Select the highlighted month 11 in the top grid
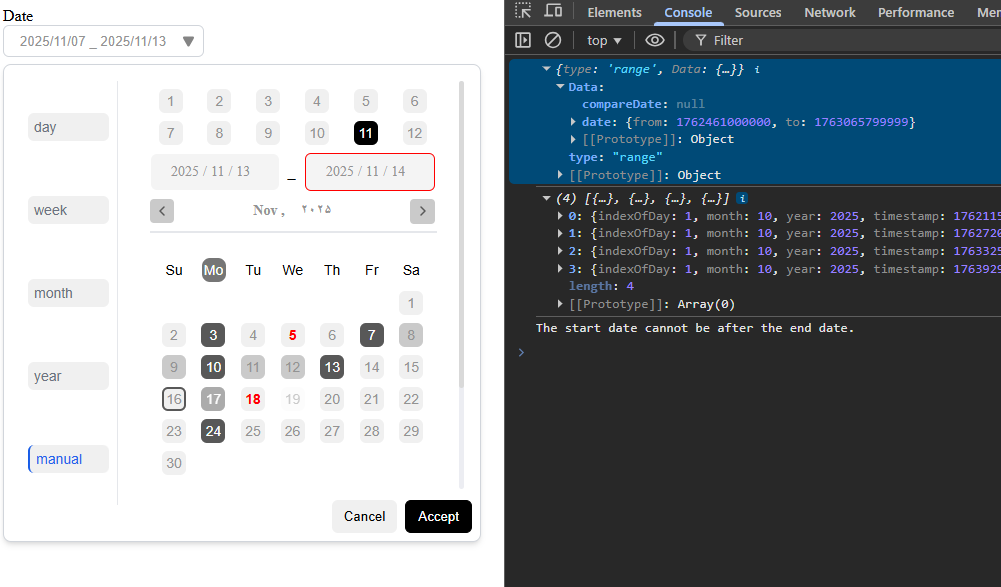This screenshot has height=587, width=1001. click(366, 133)
